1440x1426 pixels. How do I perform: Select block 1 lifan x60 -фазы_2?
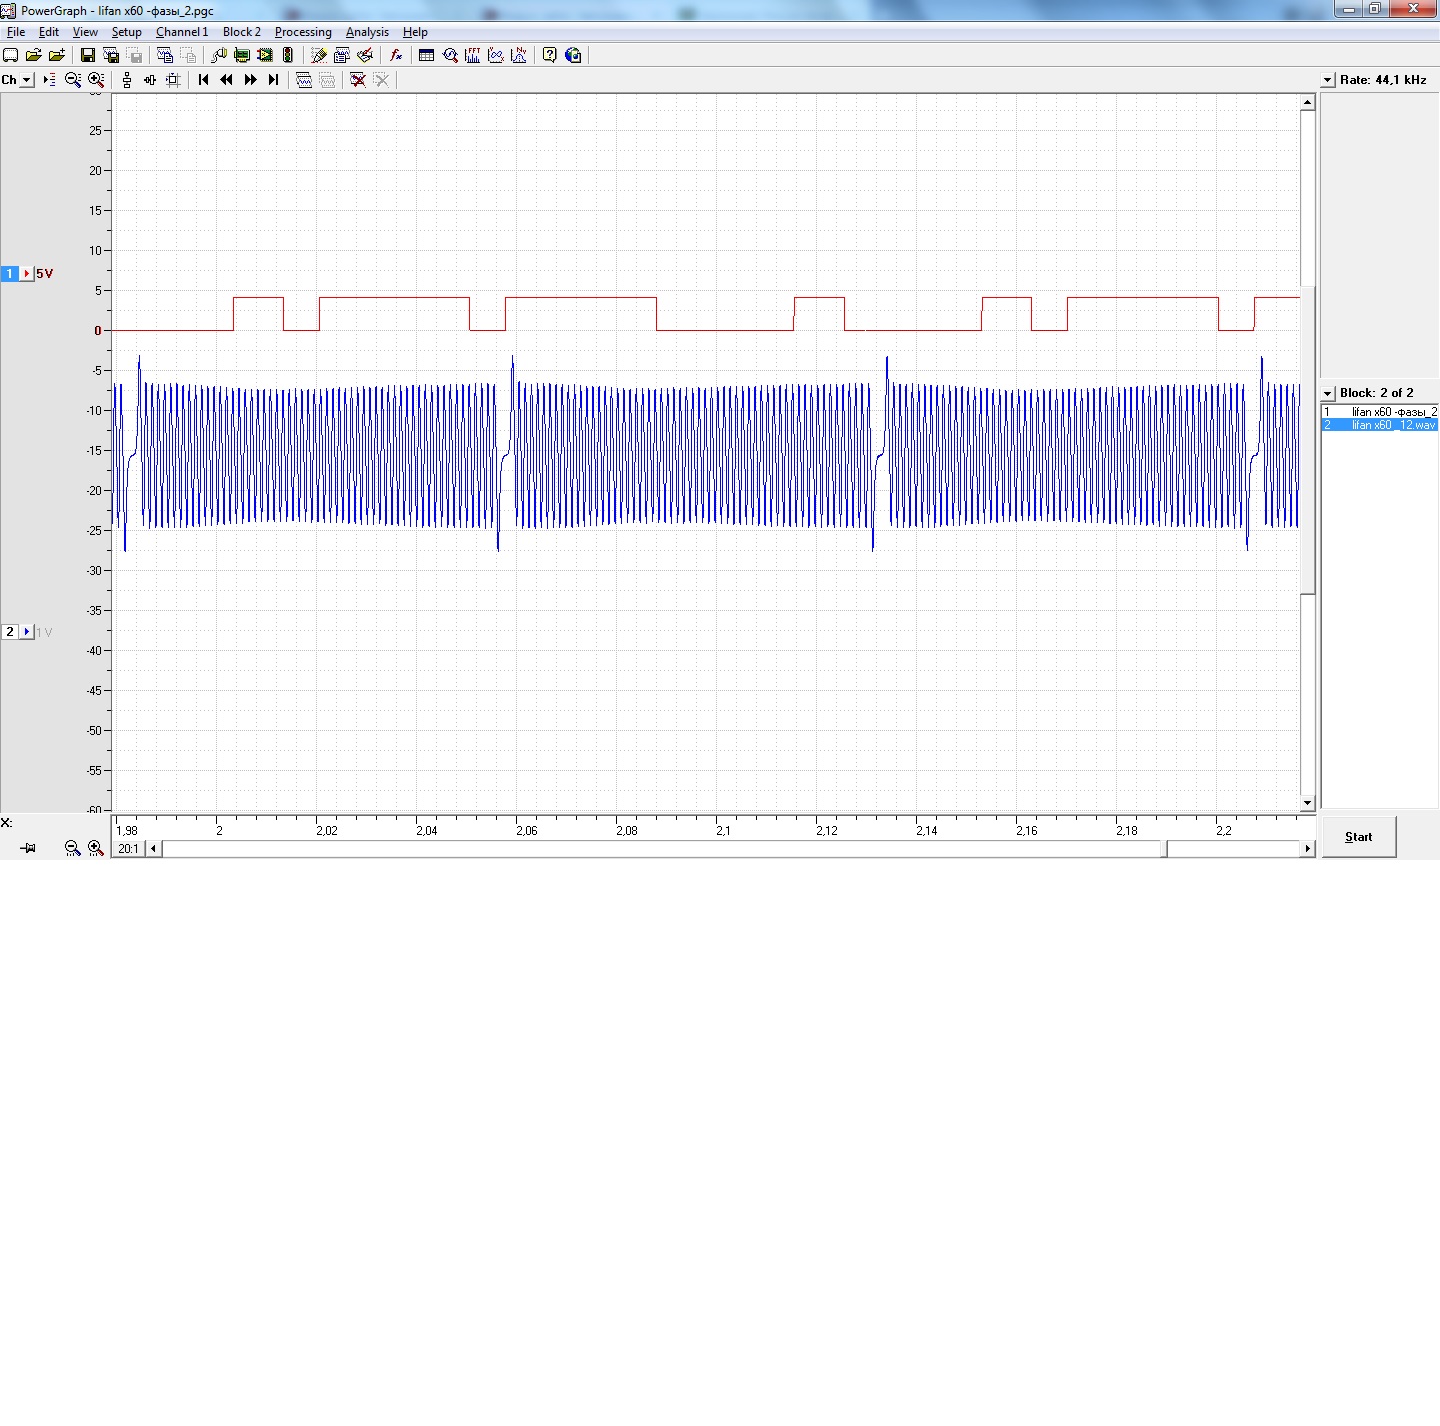pyautogui.click(x=1380, y=412)
